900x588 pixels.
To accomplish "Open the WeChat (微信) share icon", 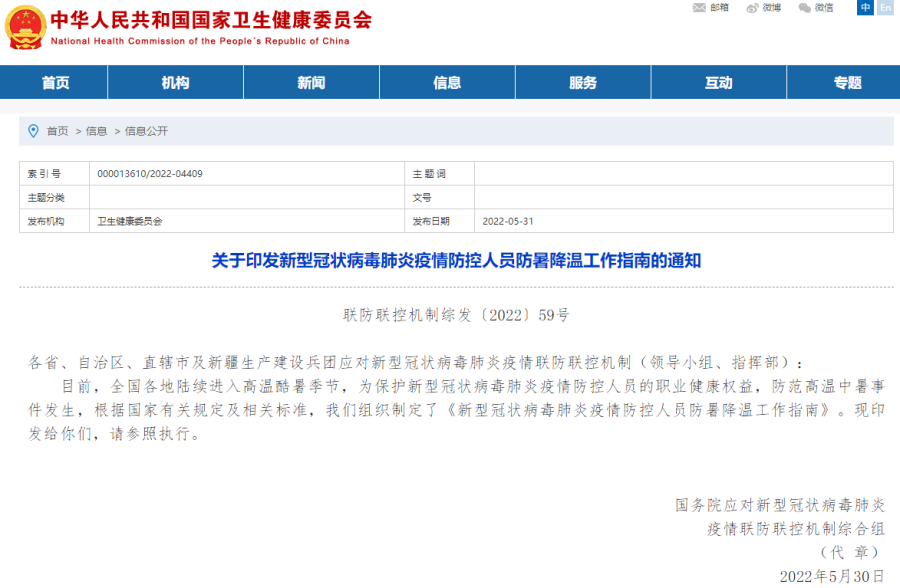I will (x=807, y=8).
